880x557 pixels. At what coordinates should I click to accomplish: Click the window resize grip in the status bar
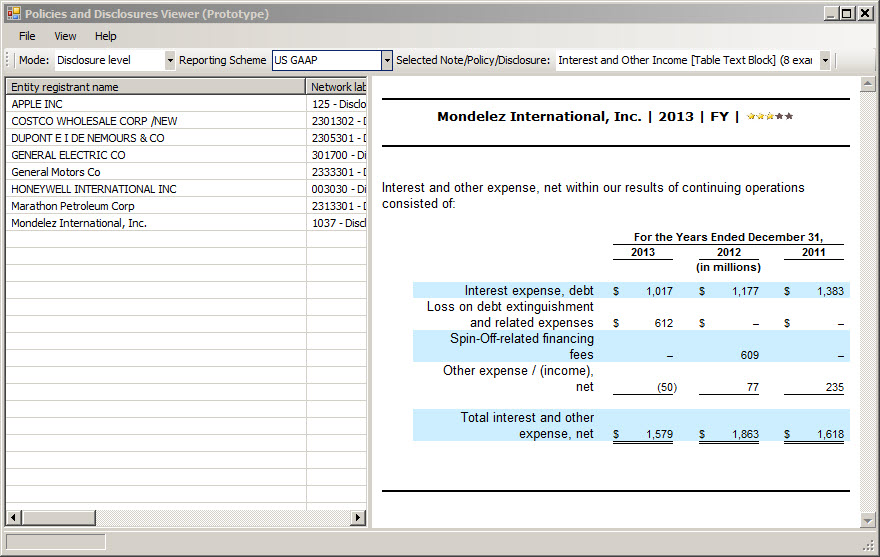pos(868,545)
